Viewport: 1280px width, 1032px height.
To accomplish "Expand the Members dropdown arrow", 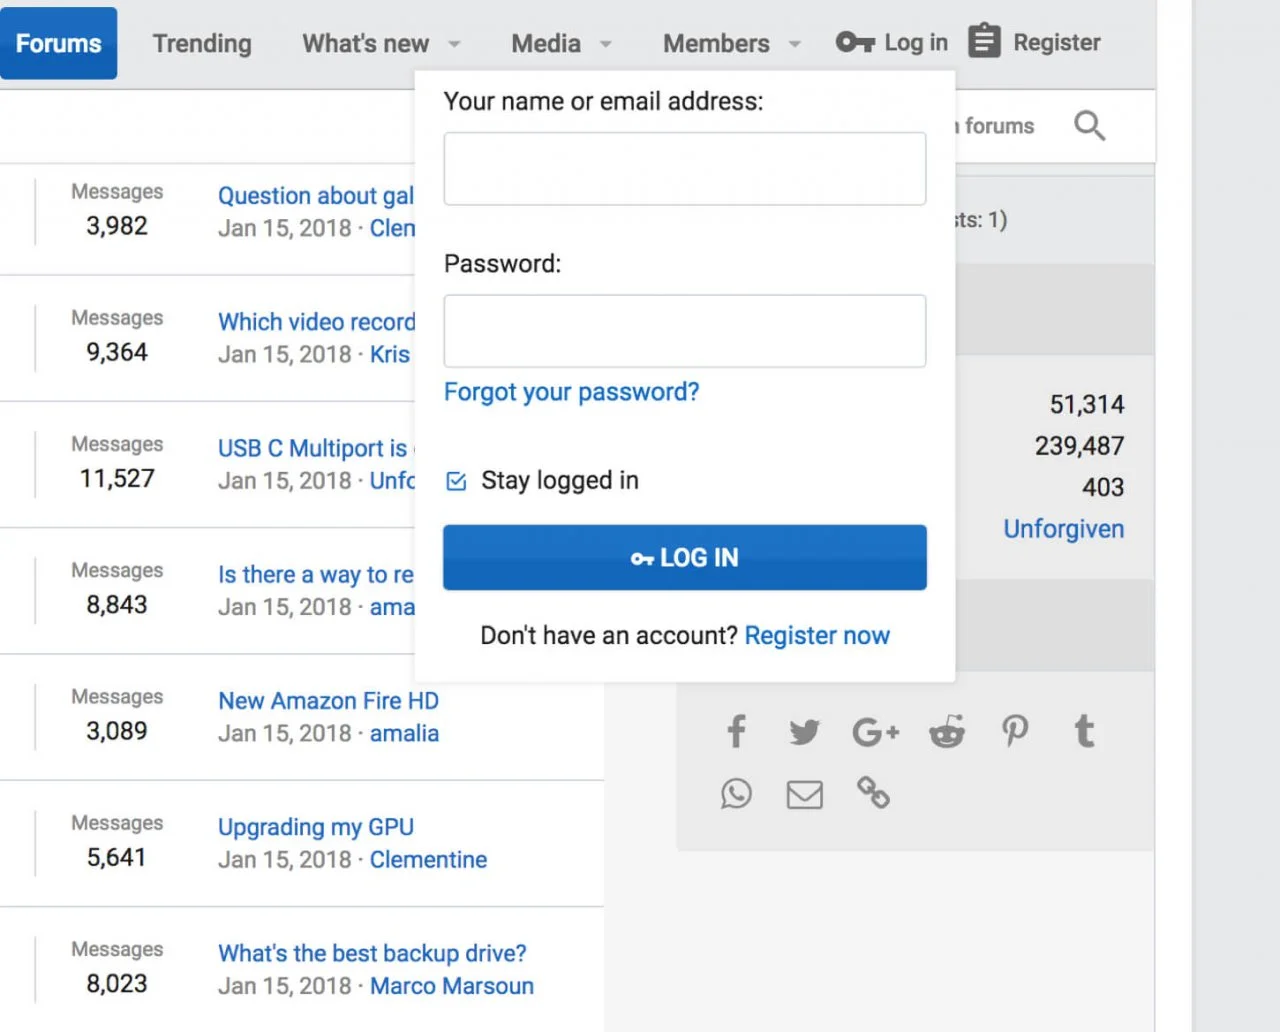I will [x=795, y=44].
